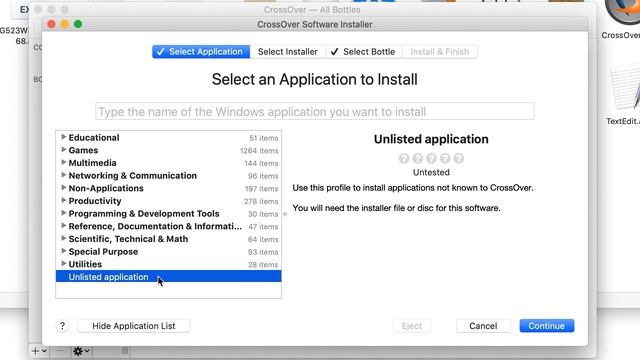Click the Select Application tab
This screenshot has width=640, height=360.
tap(201, 52)
